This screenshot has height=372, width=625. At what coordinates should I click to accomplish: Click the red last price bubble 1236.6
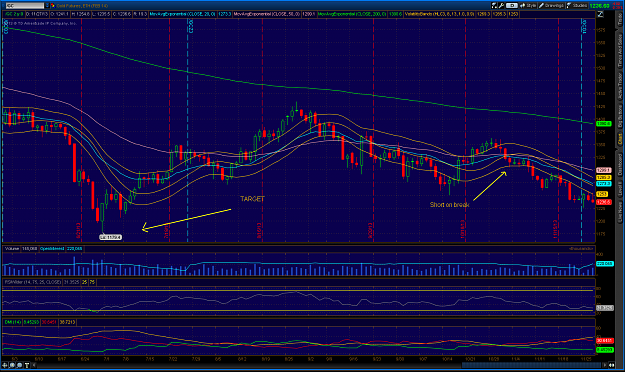(x=603, y=203)
